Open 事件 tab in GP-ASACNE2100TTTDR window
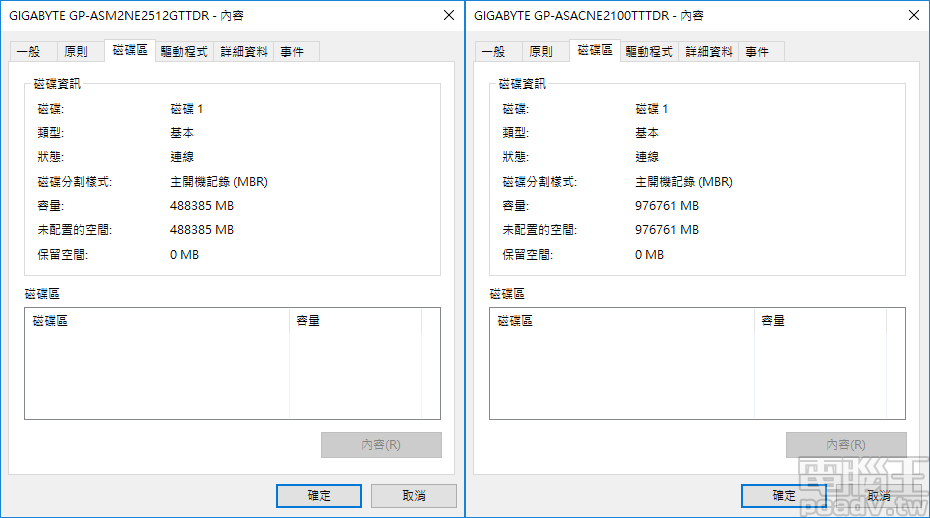This screenshot has height=518, width=930. coord(762,52)
